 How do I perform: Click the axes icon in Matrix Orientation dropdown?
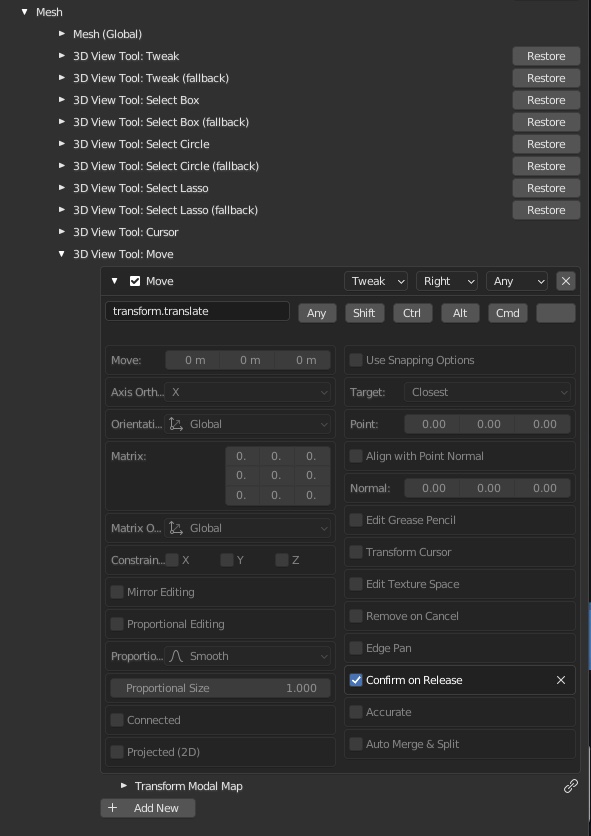point(175,528)
